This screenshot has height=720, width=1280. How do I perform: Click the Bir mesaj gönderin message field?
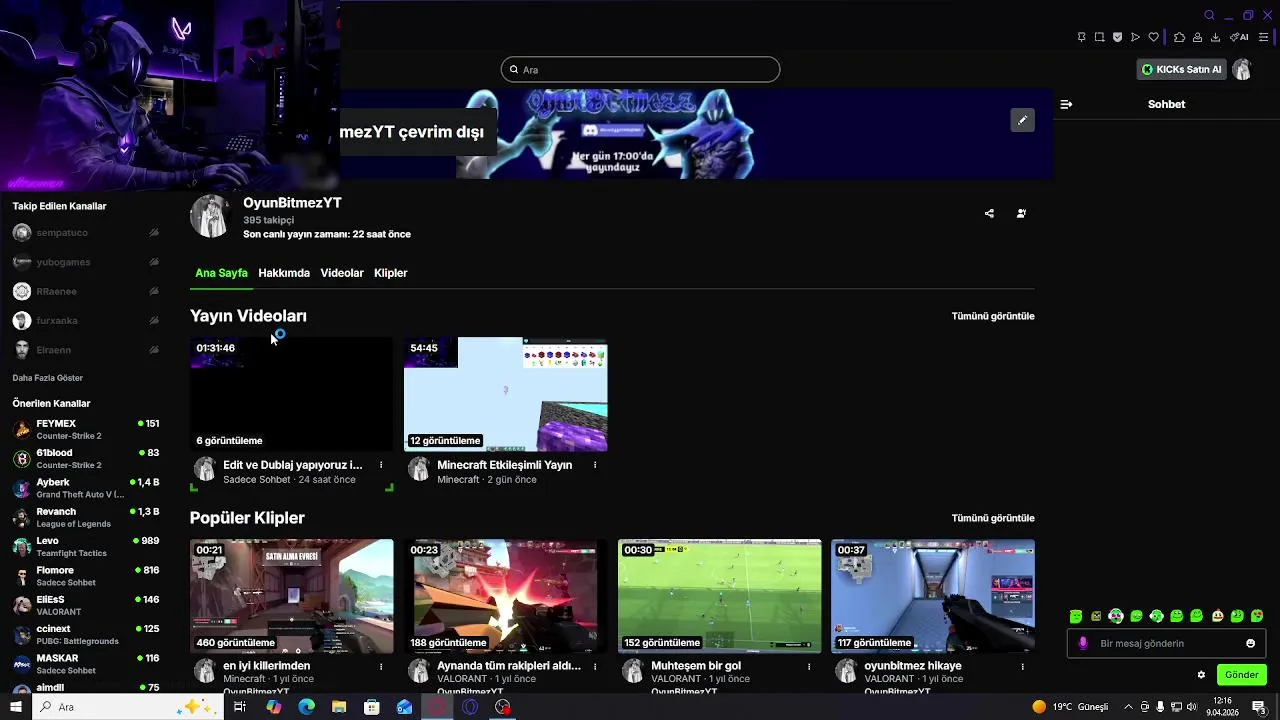pos(1166,643)
